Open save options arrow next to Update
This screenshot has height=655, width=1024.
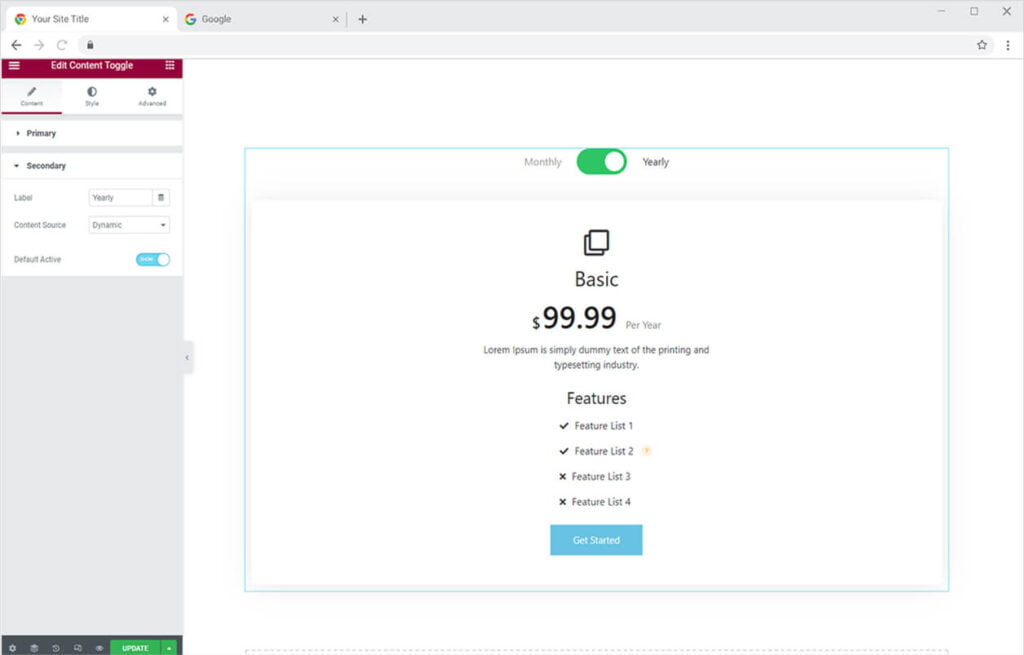pyautogui.click(x=169, y=648)
